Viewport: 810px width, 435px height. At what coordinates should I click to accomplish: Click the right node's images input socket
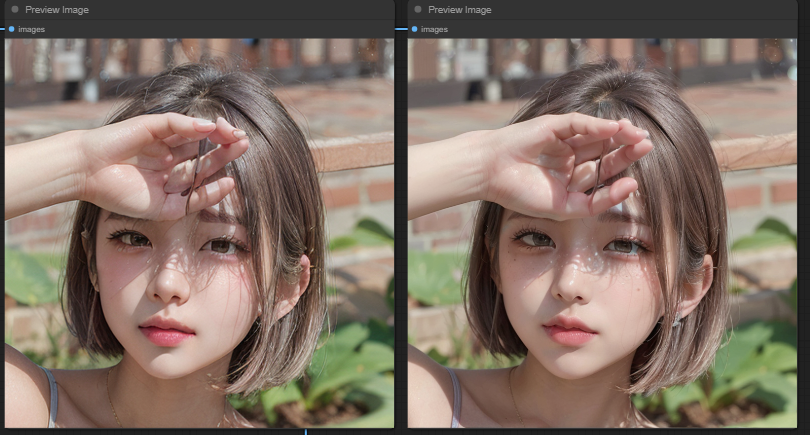coord(414,29)
